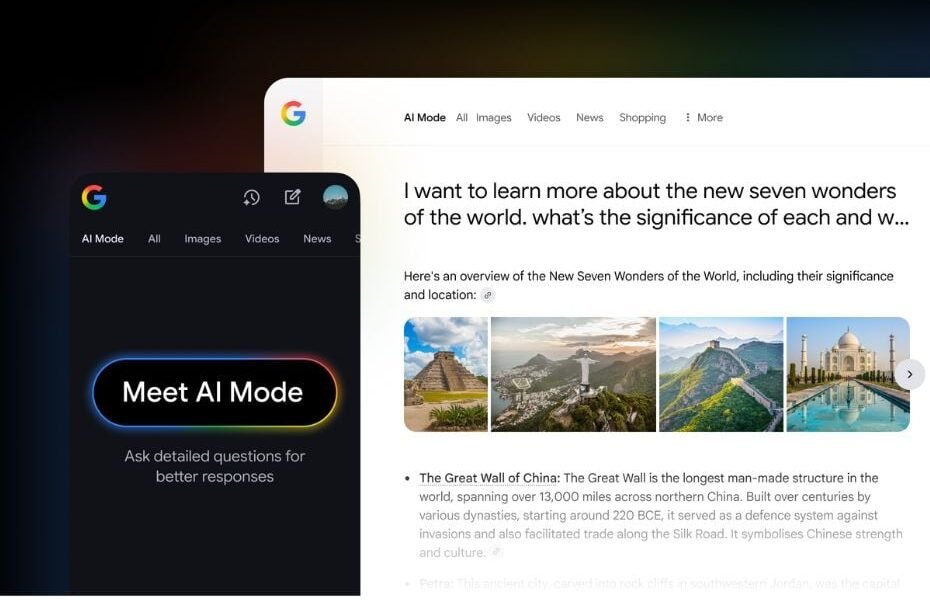Open the News tab in the light panel
This screenshot has height=600, width=930.
pyautogui.click(x=590, y=117)
